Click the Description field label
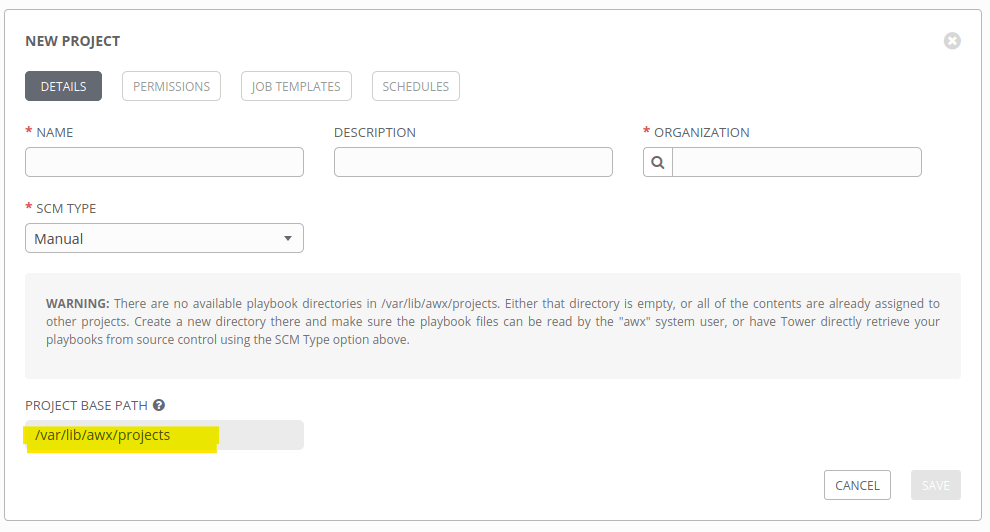The image size is (990, 532). click(375, 132)
